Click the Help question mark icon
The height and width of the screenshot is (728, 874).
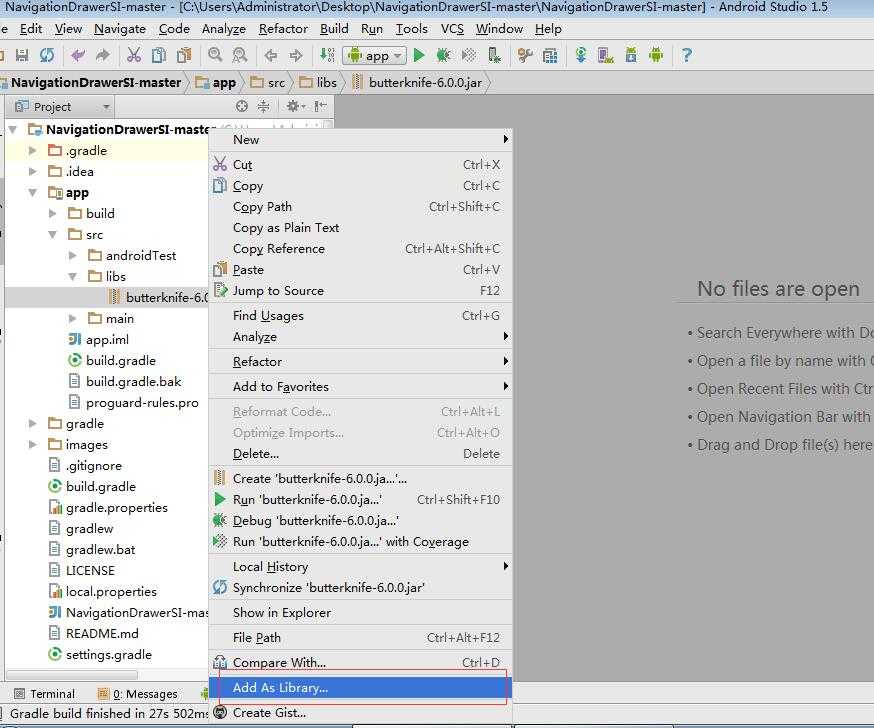coord(687,55)
